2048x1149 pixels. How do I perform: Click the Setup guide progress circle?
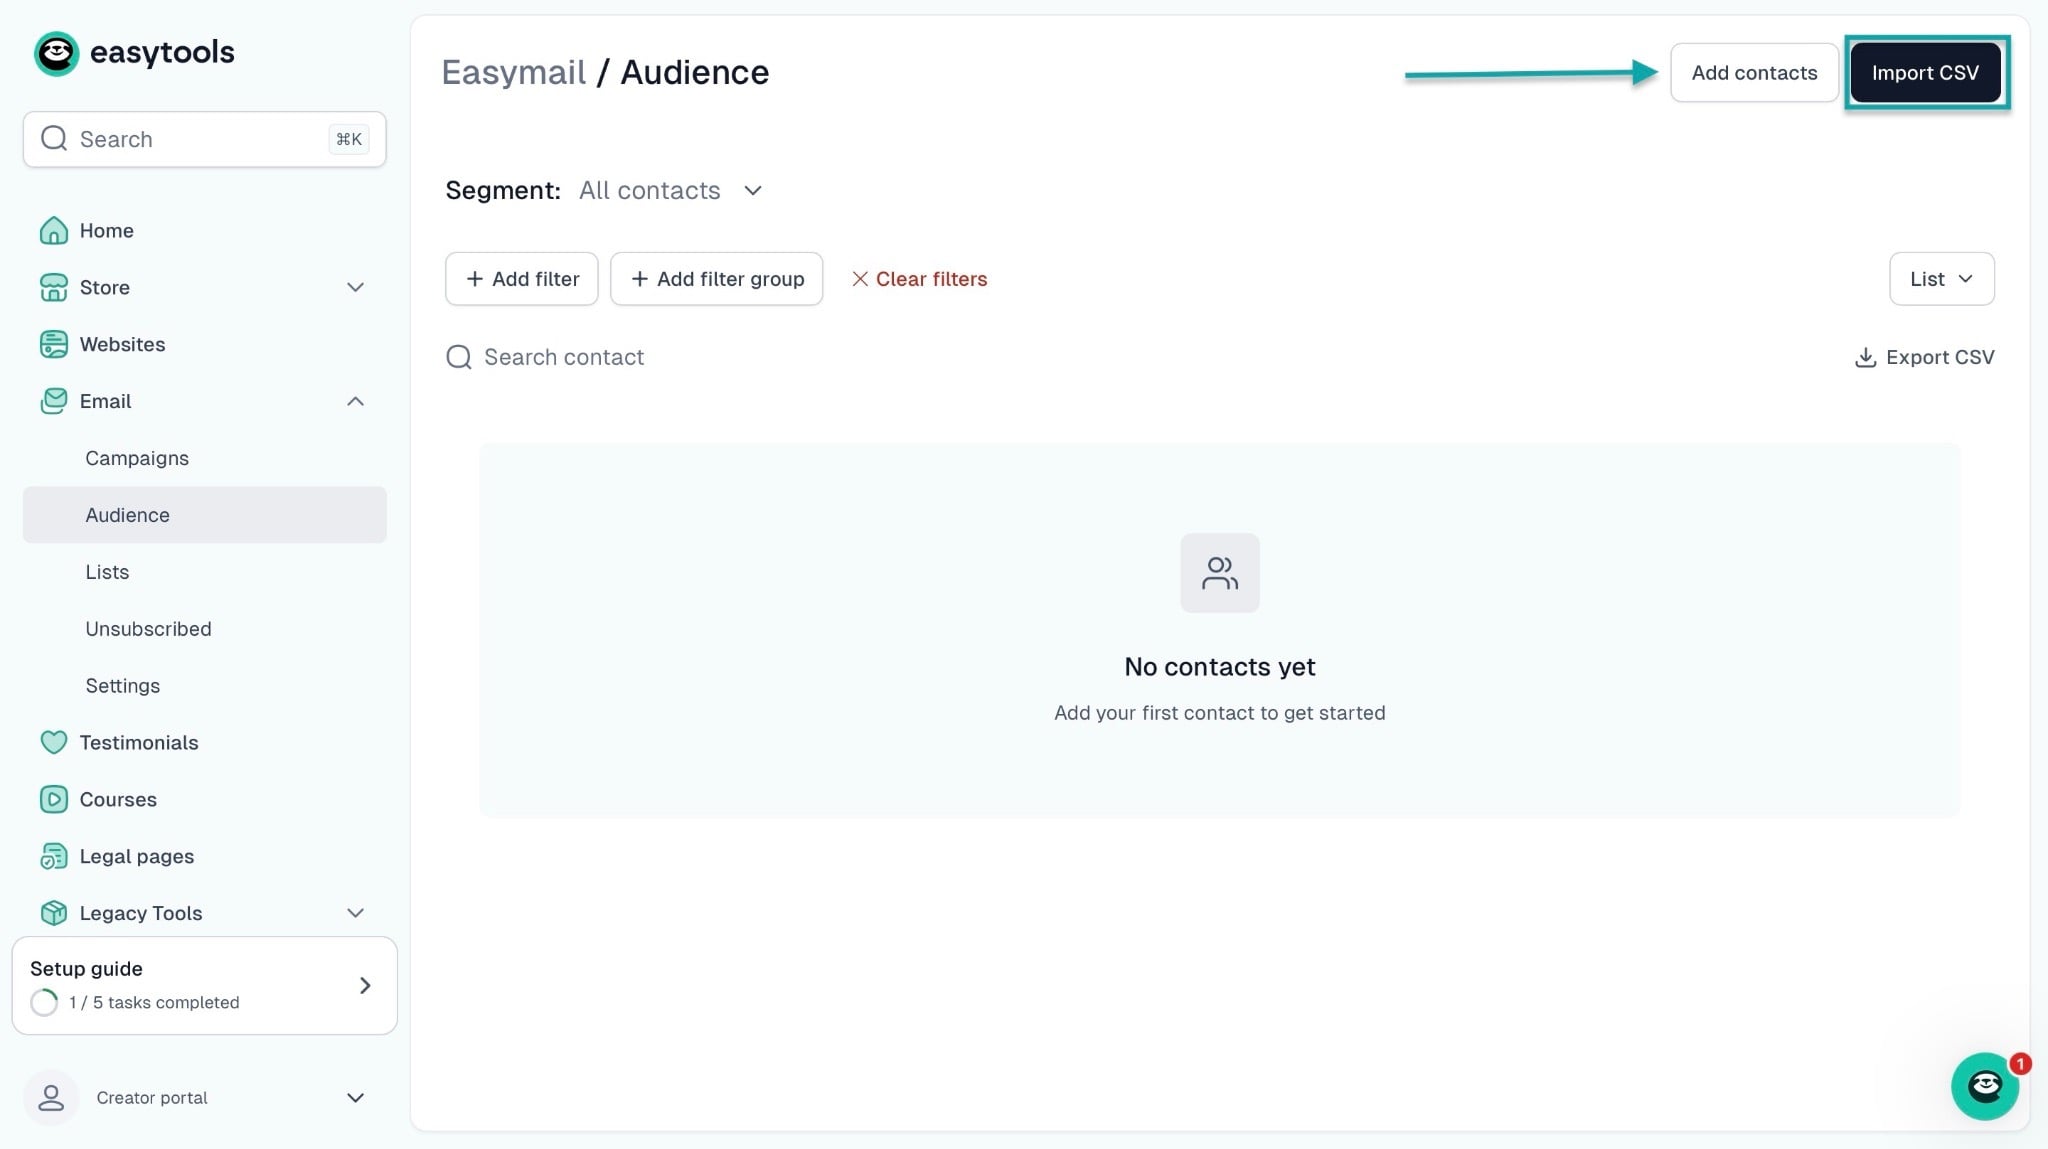point(44,1002)
